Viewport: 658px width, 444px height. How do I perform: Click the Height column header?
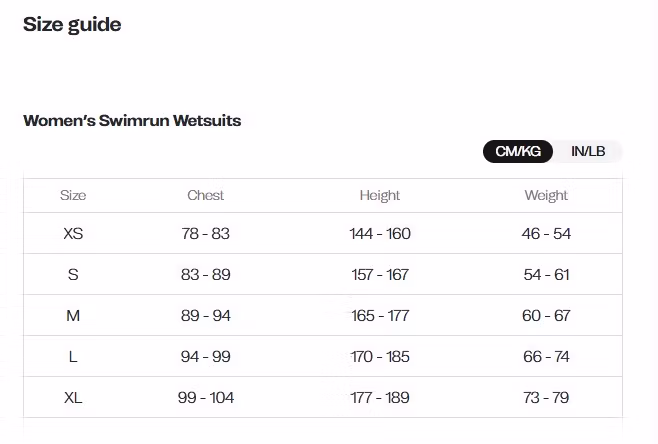380,195
